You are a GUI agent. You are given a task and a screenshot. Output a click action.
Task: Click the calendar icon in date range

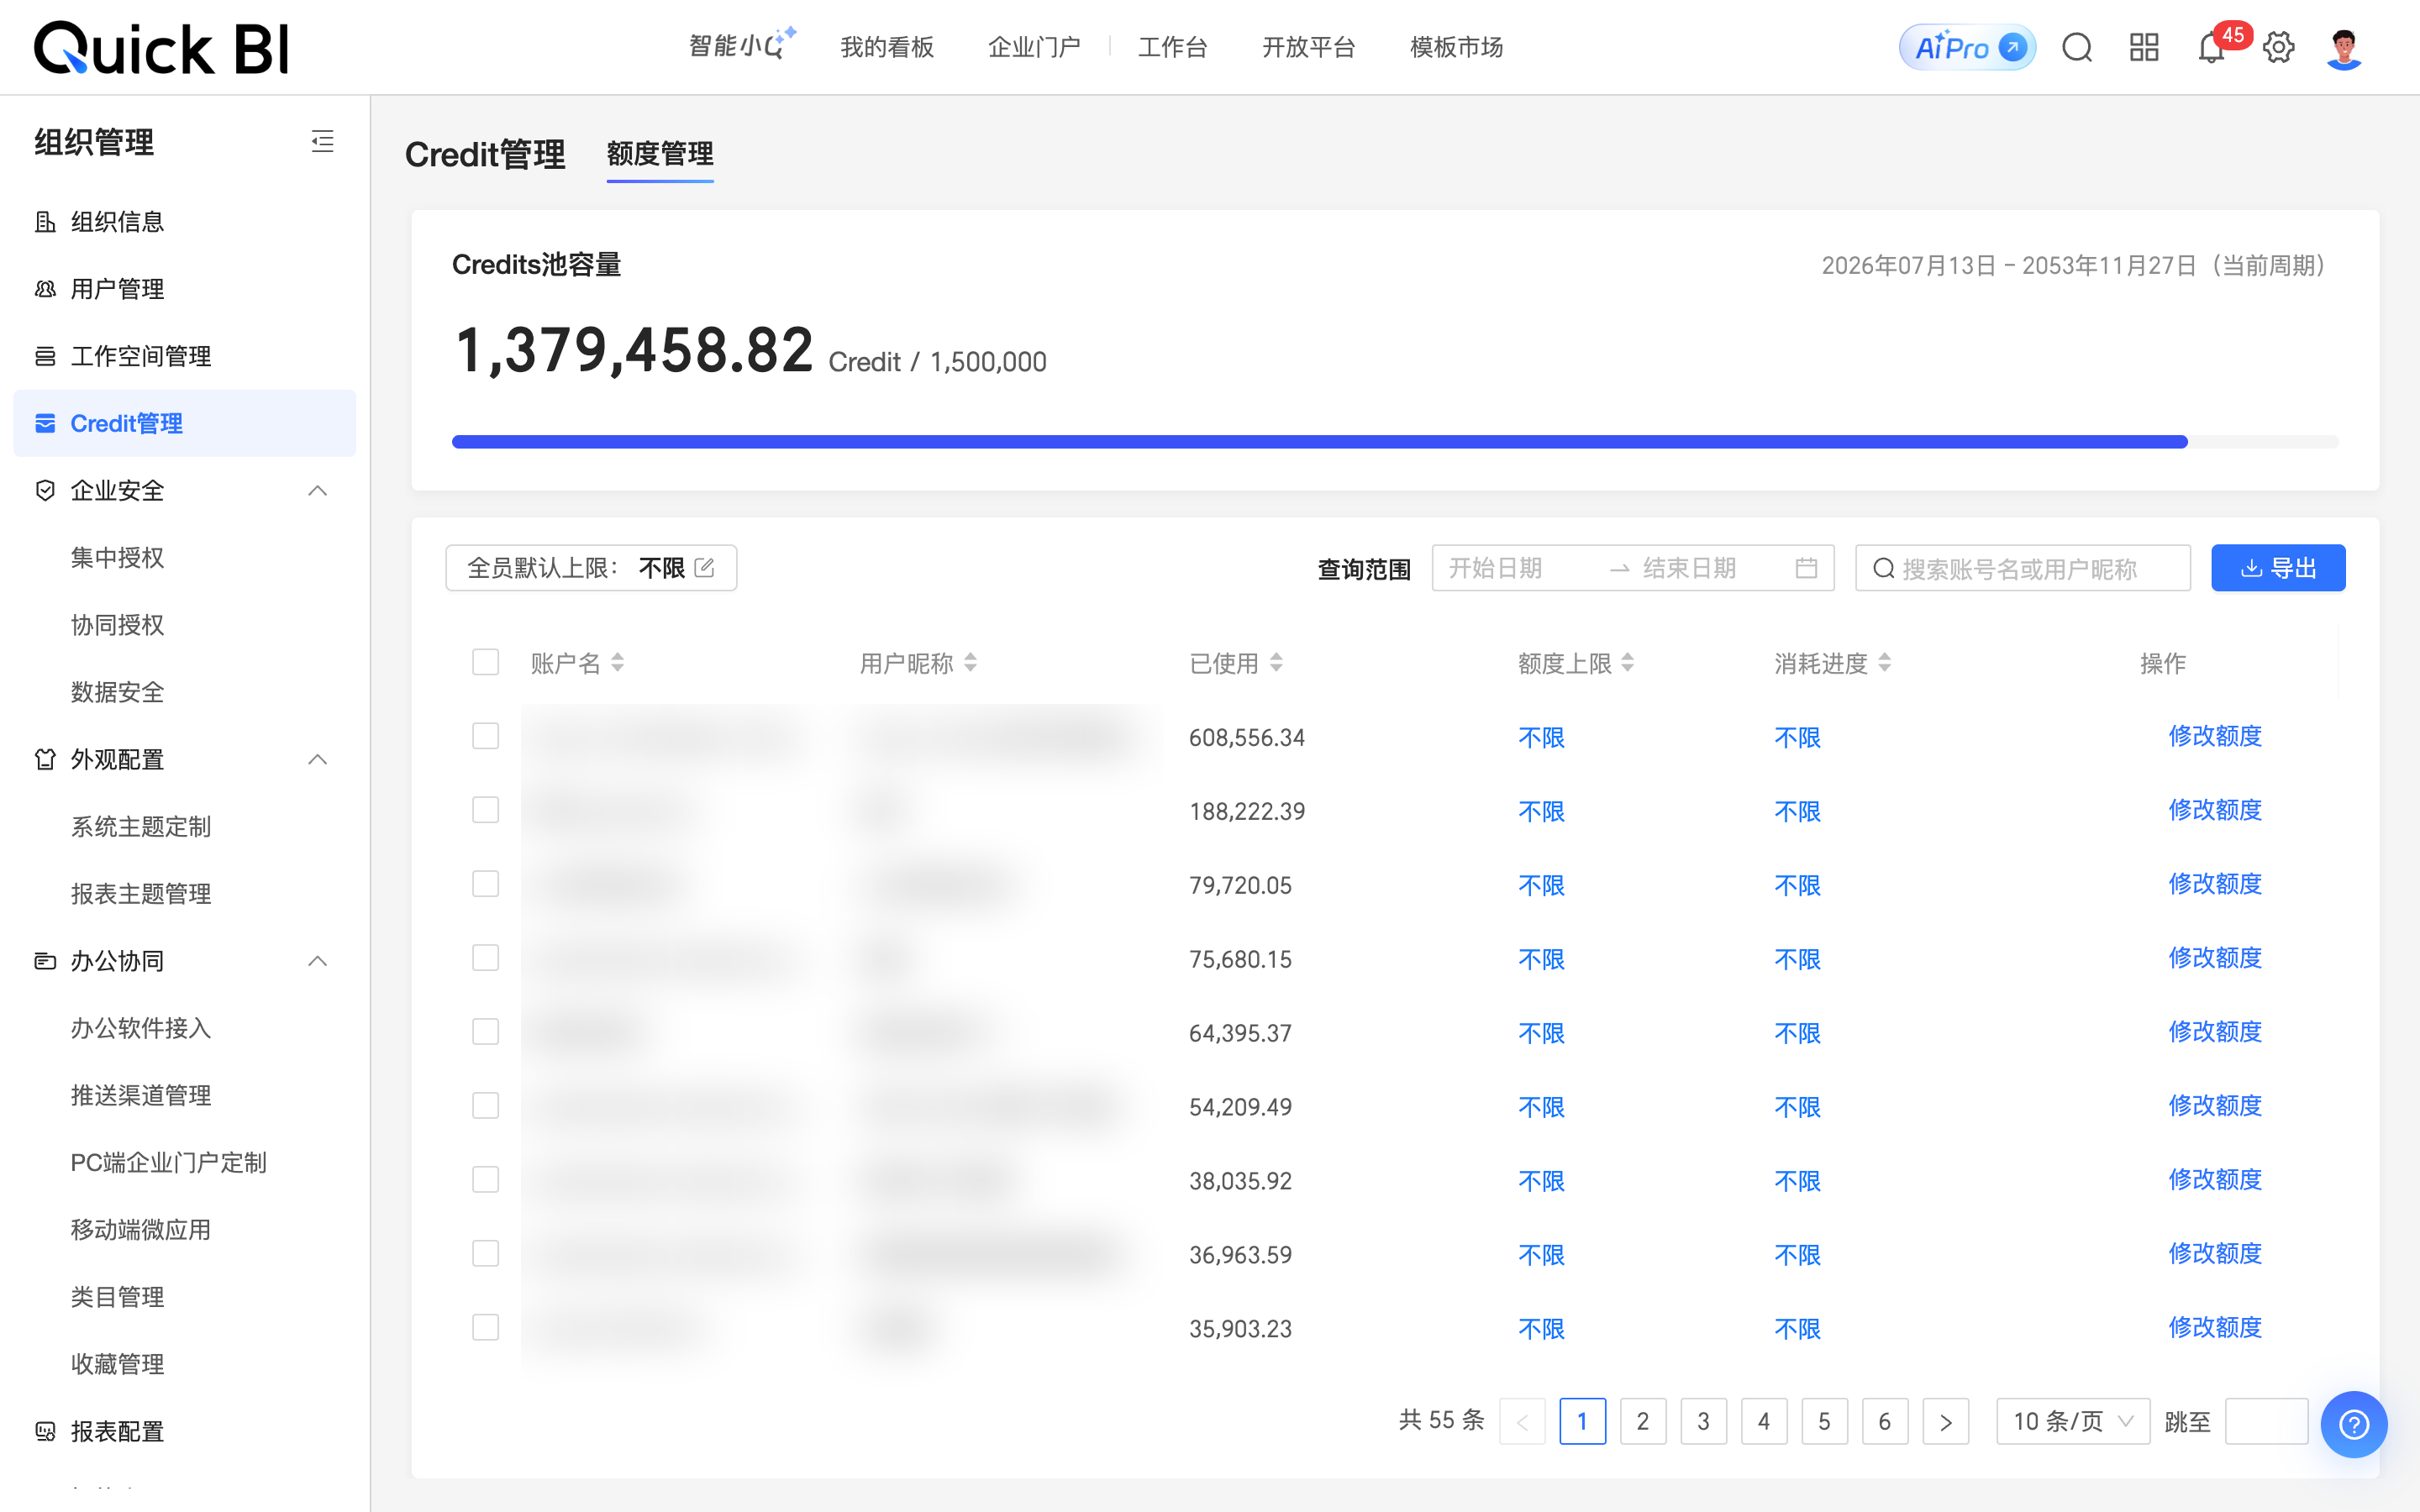tap(1806, 568)
